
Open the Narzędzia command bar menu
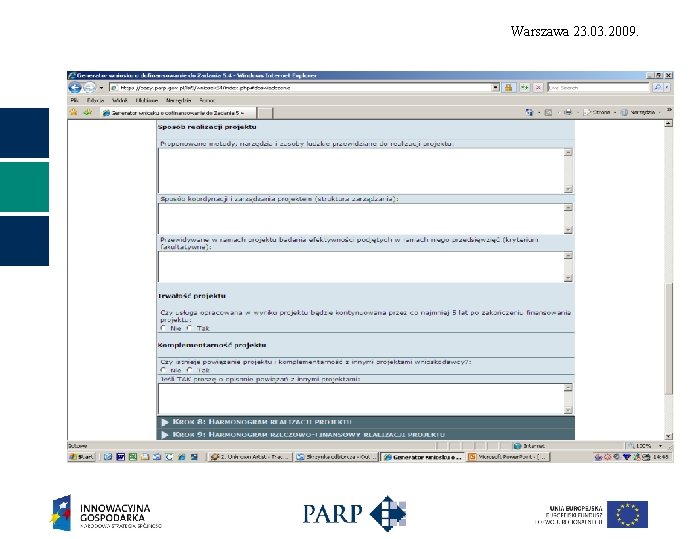click(x=640, y=113)
